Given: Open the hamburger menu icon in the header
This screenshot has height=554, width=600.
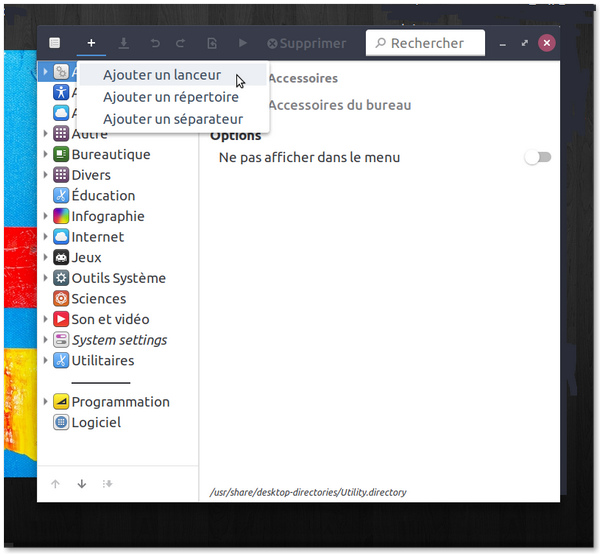Looking at the screenshot, I should coord(55,43).
